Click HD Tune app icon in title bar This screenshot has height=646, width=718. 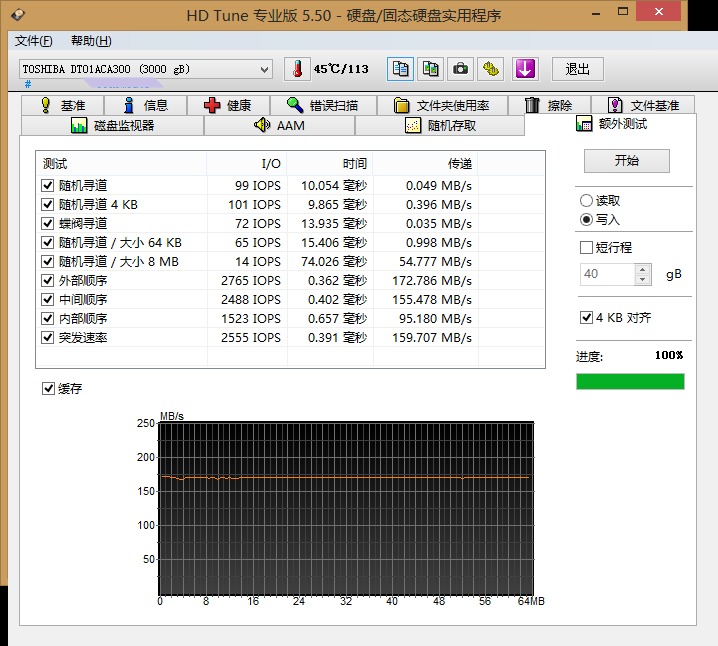pos(17,15)
